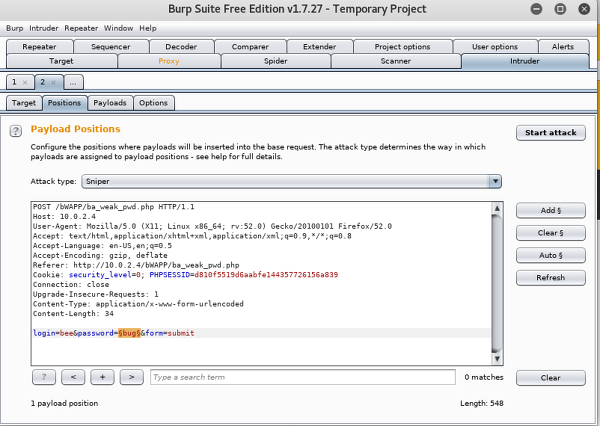Screen dimensions: 600x426
Task: Switch to the Extender tab
Action: 320,47
